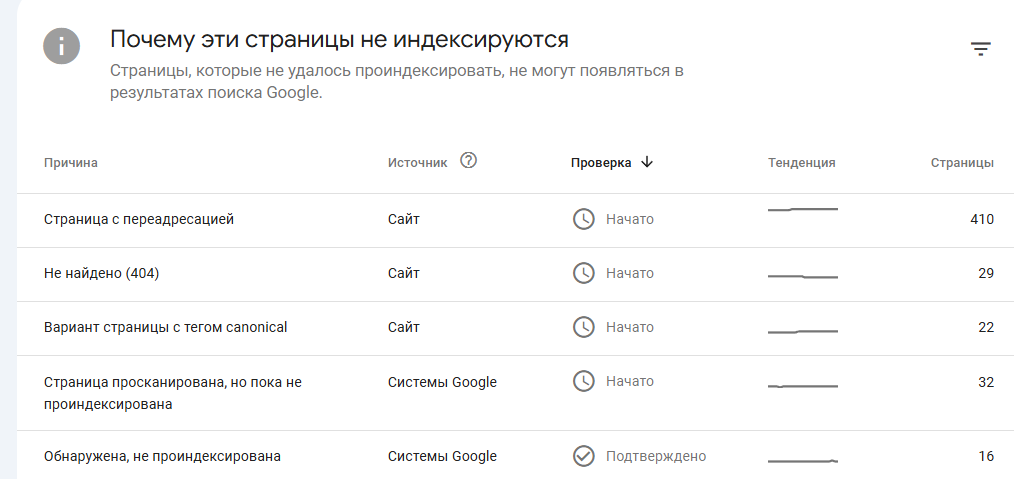Click the Страницы column header

click(x=962, y=163)
